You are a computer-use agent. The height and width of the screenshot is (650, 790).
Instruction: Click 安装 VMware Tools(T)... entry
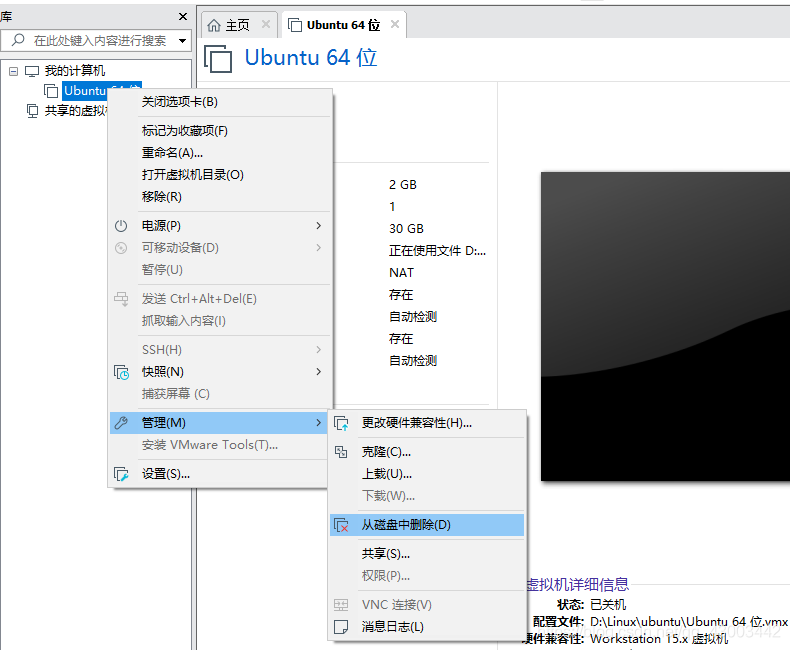[x=220, y=445]
